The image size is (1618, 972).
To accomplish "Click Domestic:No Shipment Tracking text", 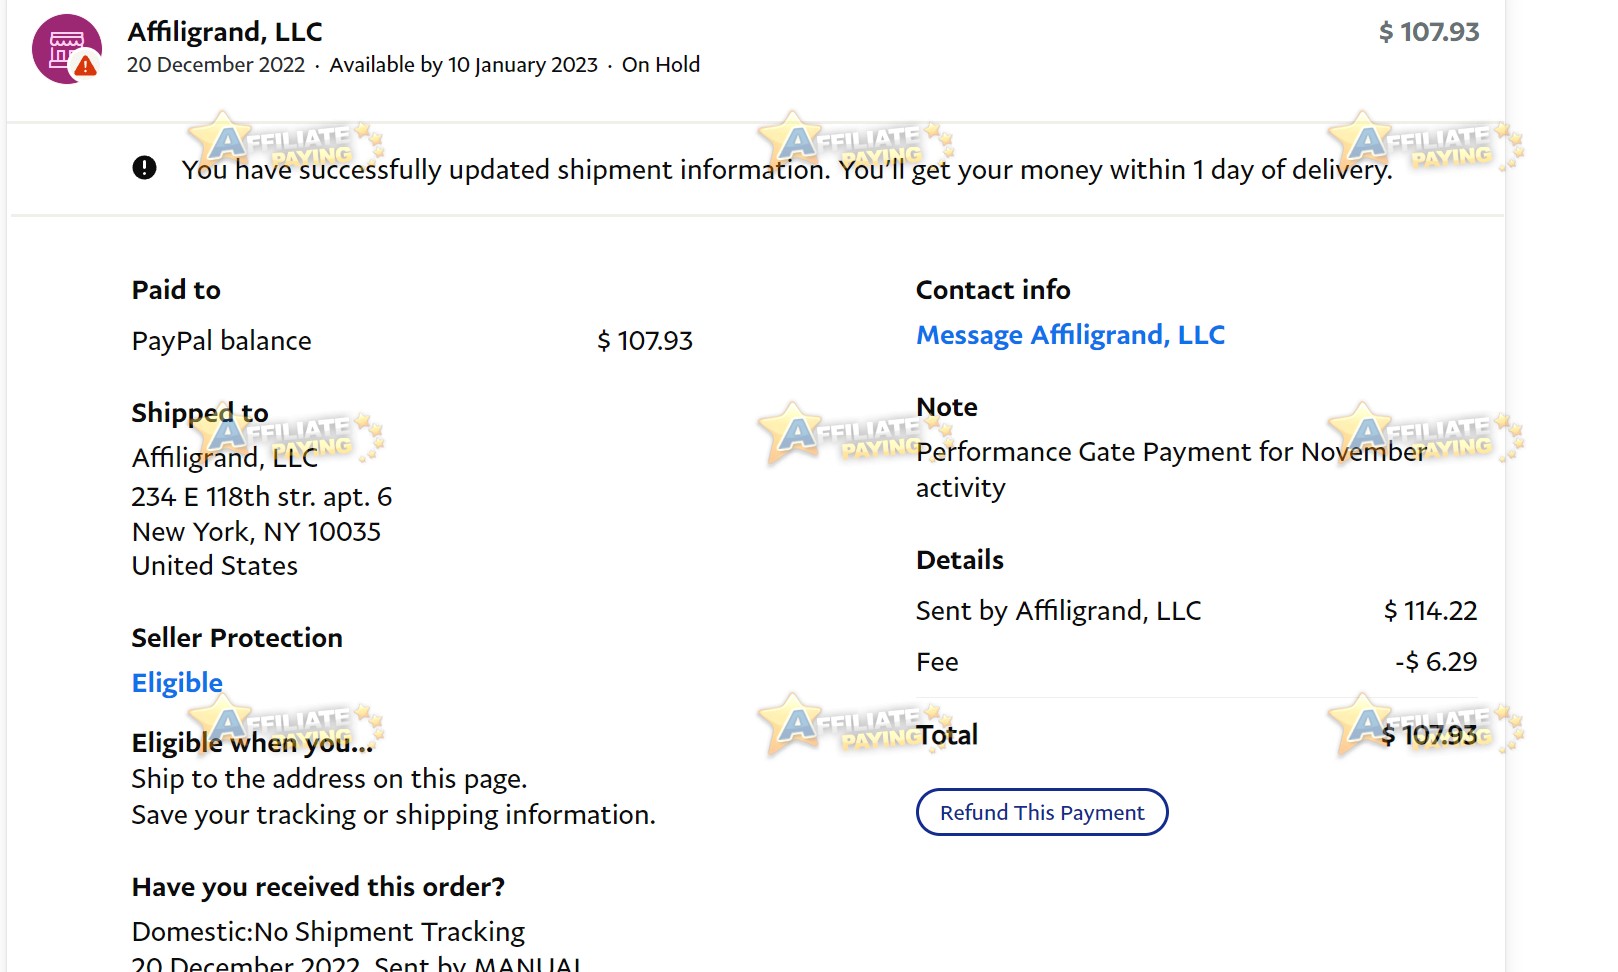I will 328,932.
